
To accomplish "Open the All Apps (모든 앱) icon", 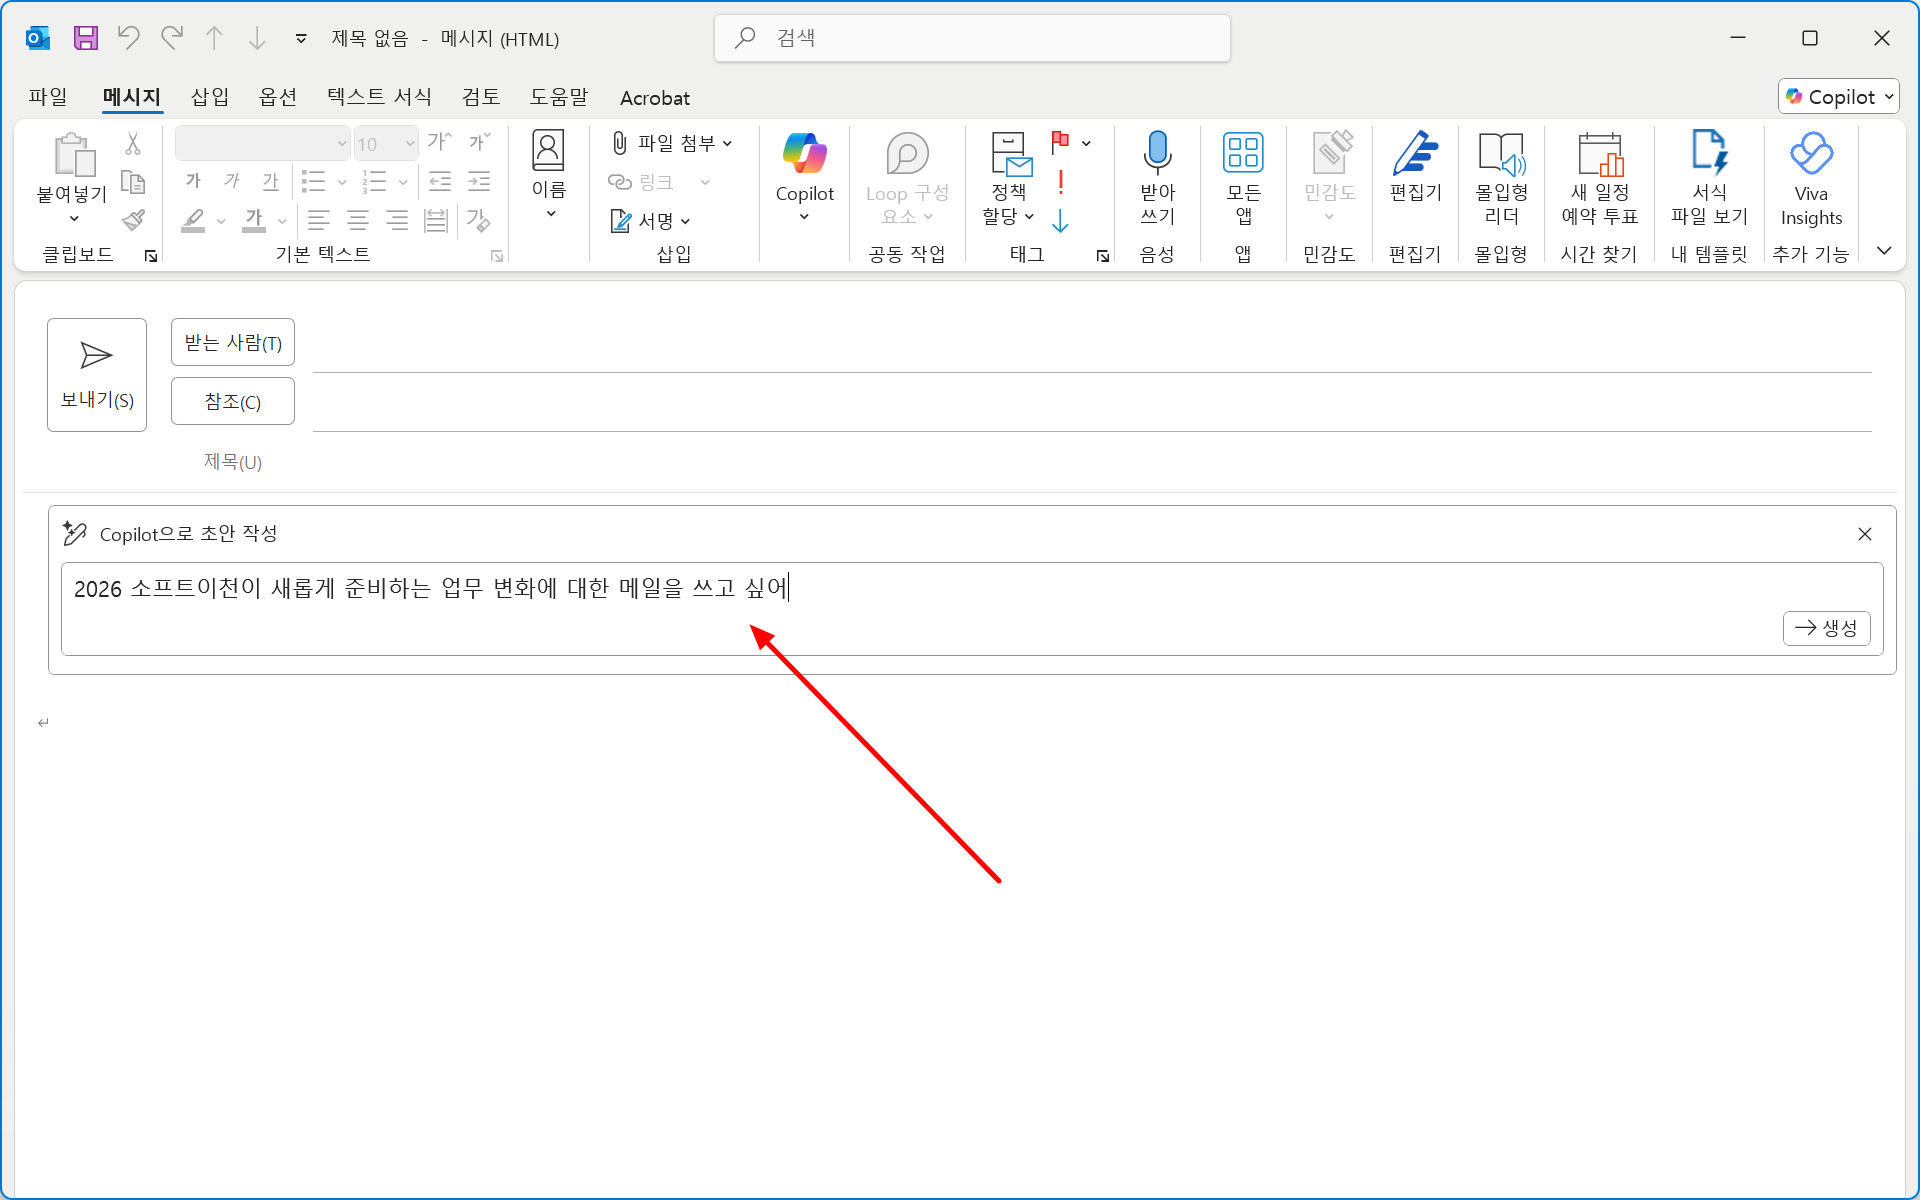I will 1243,153.
